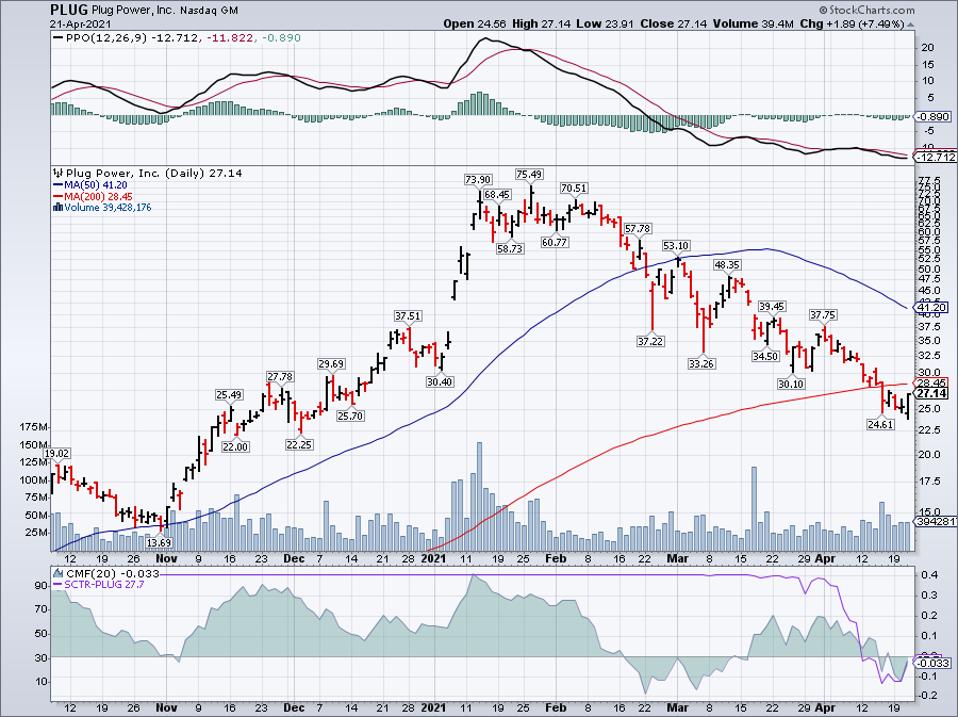Click the 48.35 price label

pyautogui.click(x=727, y=265)
